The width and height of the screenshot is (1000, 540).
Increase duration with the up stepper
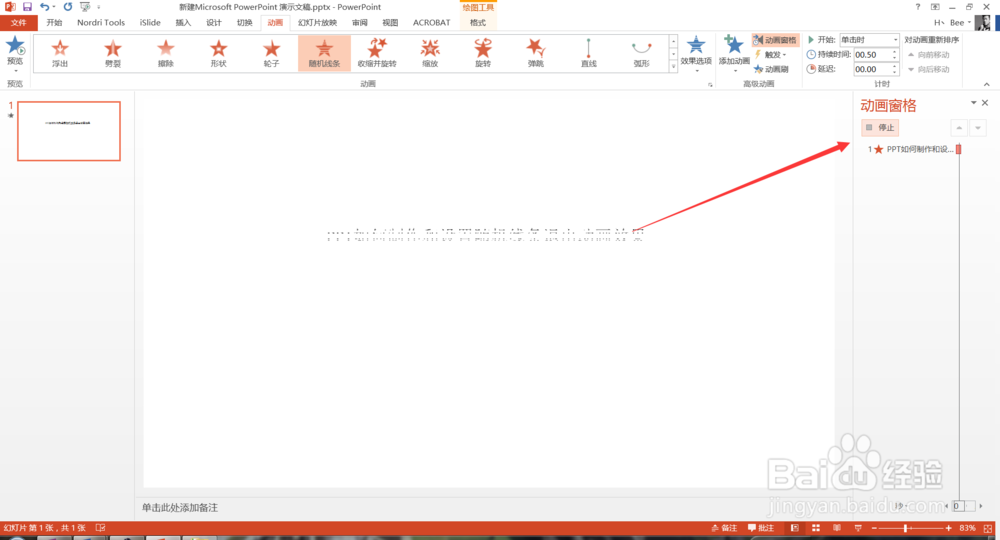click(895, 52)
